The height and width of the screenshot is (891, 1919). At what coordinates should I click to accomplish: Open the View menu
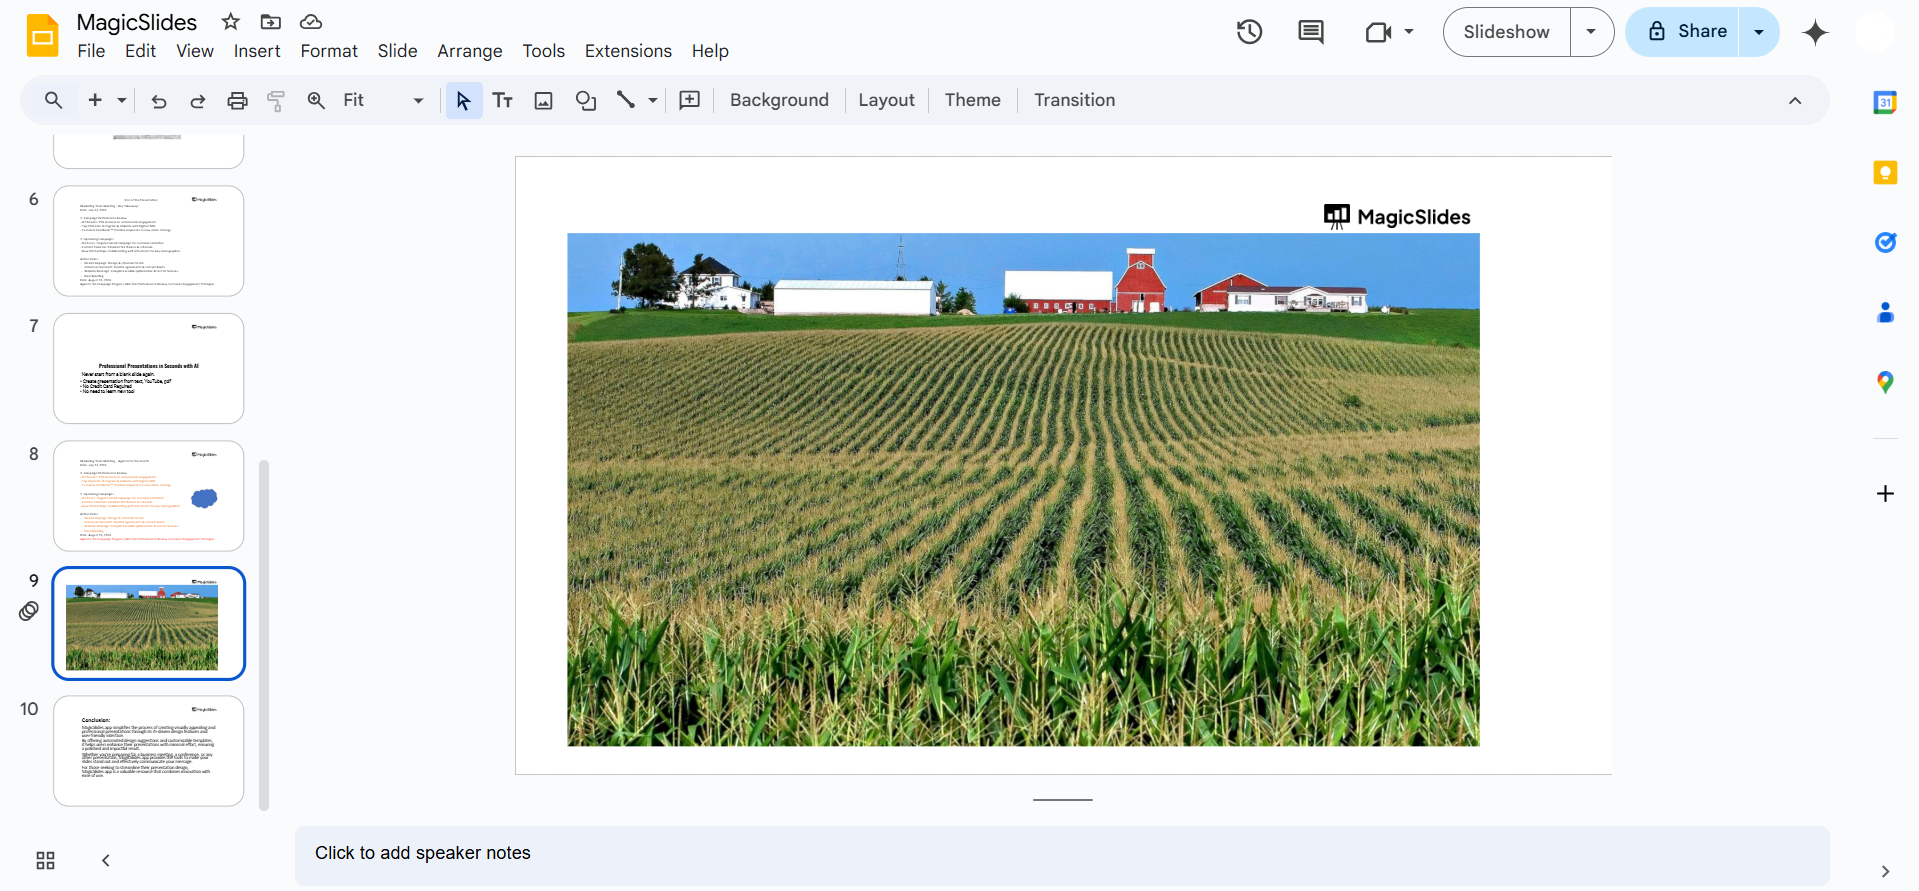(195, 51)
